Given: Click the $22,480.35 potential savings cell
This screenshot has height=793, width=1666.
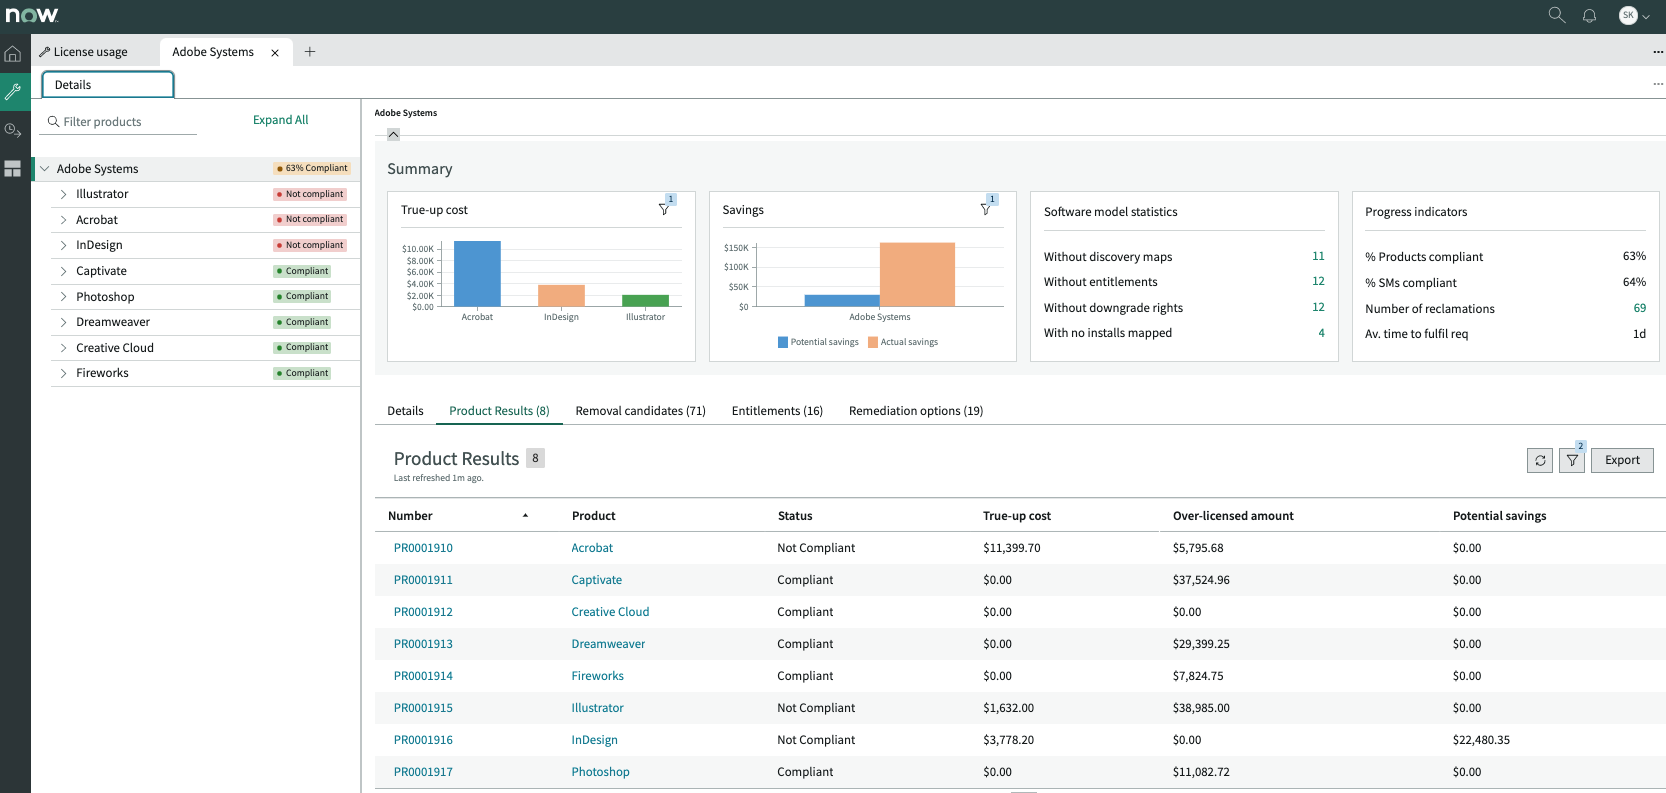Looking at the screenshot, I should [x=1481, y=740].
